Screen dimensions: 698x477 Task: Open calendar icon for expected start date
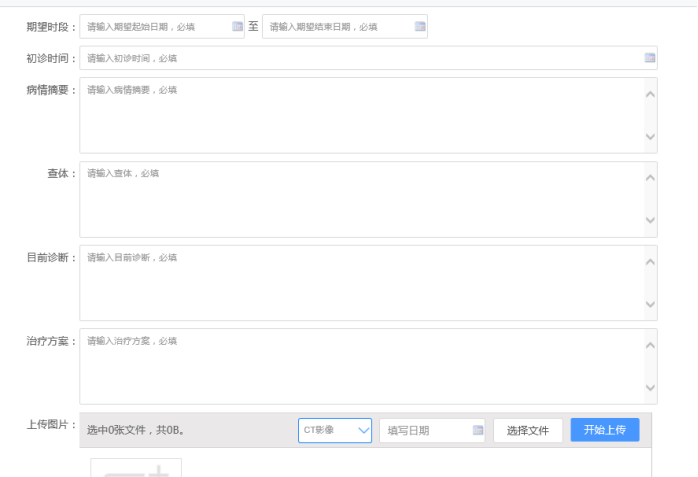237,27
